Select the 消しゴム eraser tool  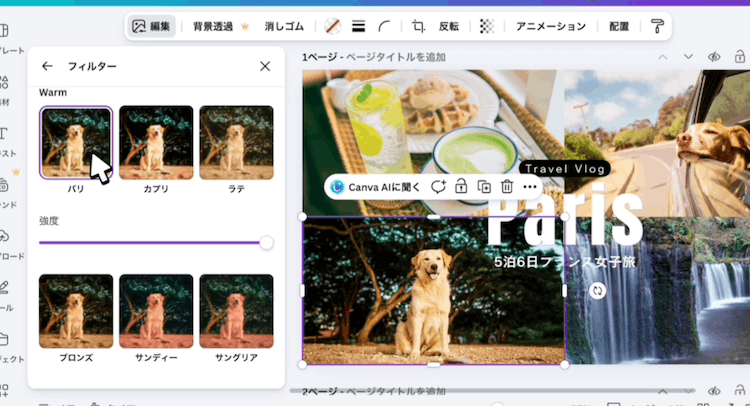(284, 26)
